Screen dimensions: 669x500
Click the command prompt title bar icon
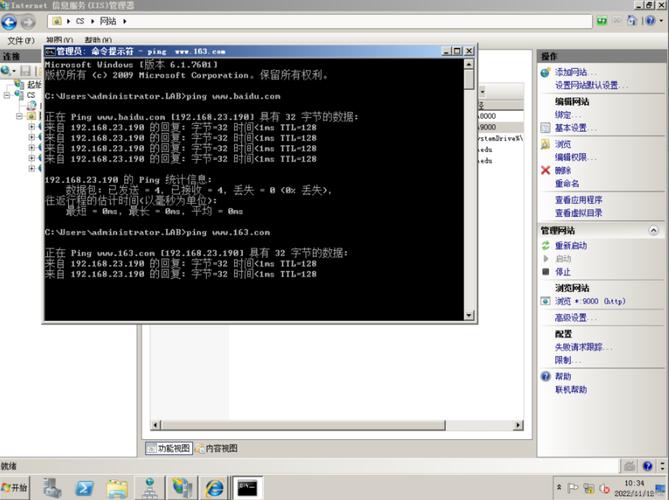point(50,52)
